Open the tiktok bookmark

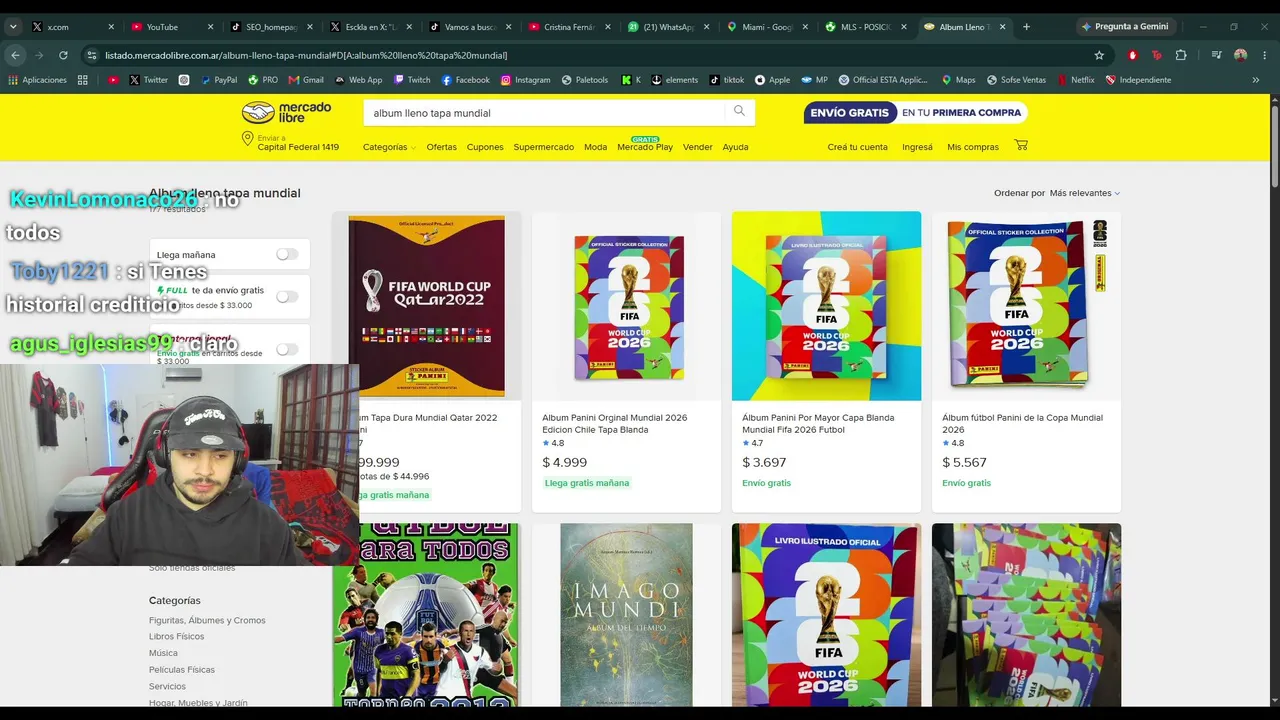(x=727, y=80)
